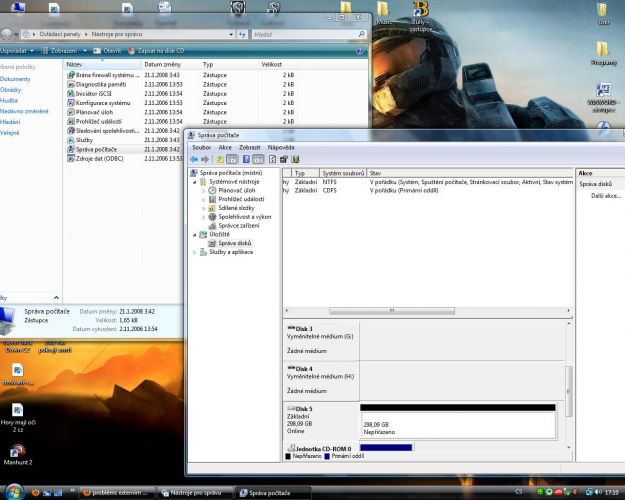The height and width of the screenshot is (500, 625).
Task: Expand the Sdílené složky node
Action: coord(204,208)
